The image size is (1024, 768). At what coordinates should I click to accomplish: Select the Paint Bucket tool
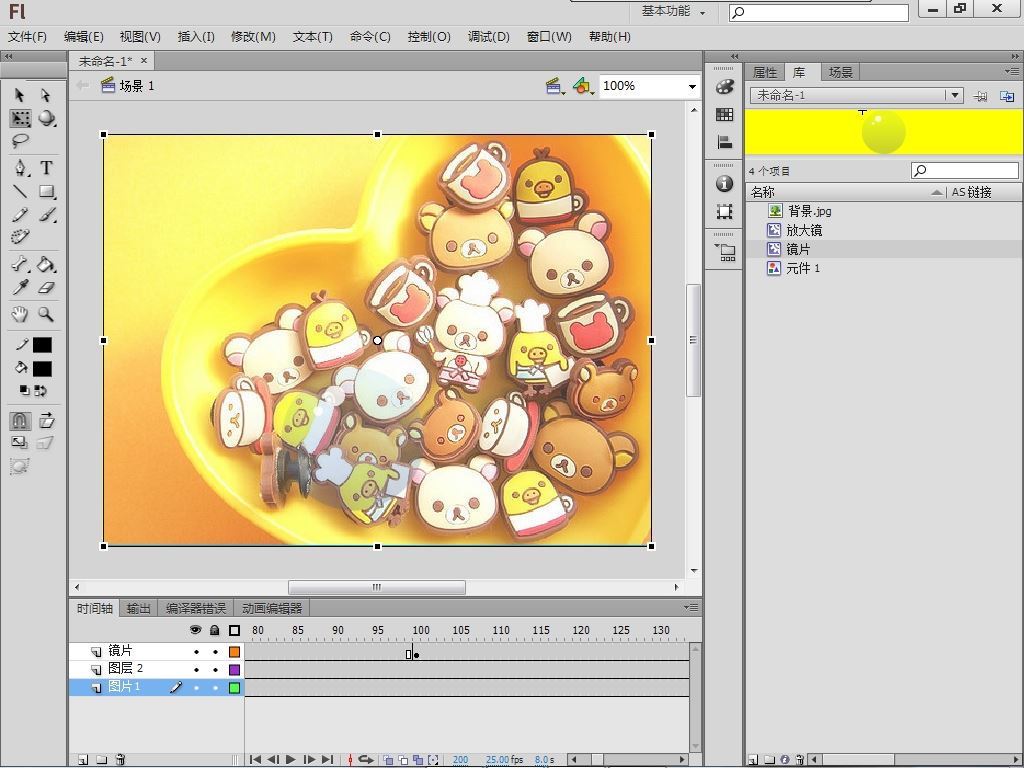pos(46,264)
